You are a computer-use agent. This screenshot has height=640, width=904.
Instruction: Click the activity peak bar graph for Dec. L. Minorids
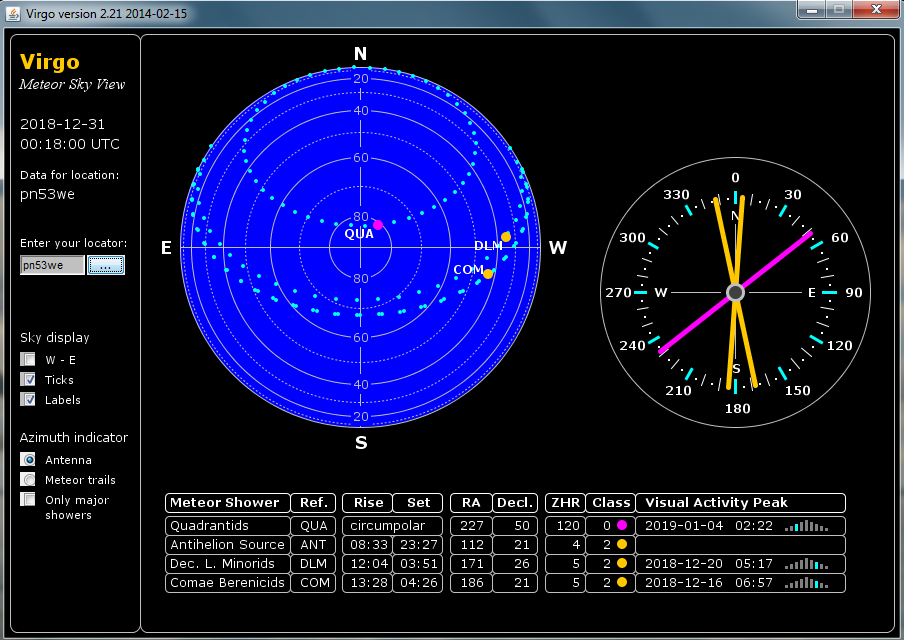(807, 564)
